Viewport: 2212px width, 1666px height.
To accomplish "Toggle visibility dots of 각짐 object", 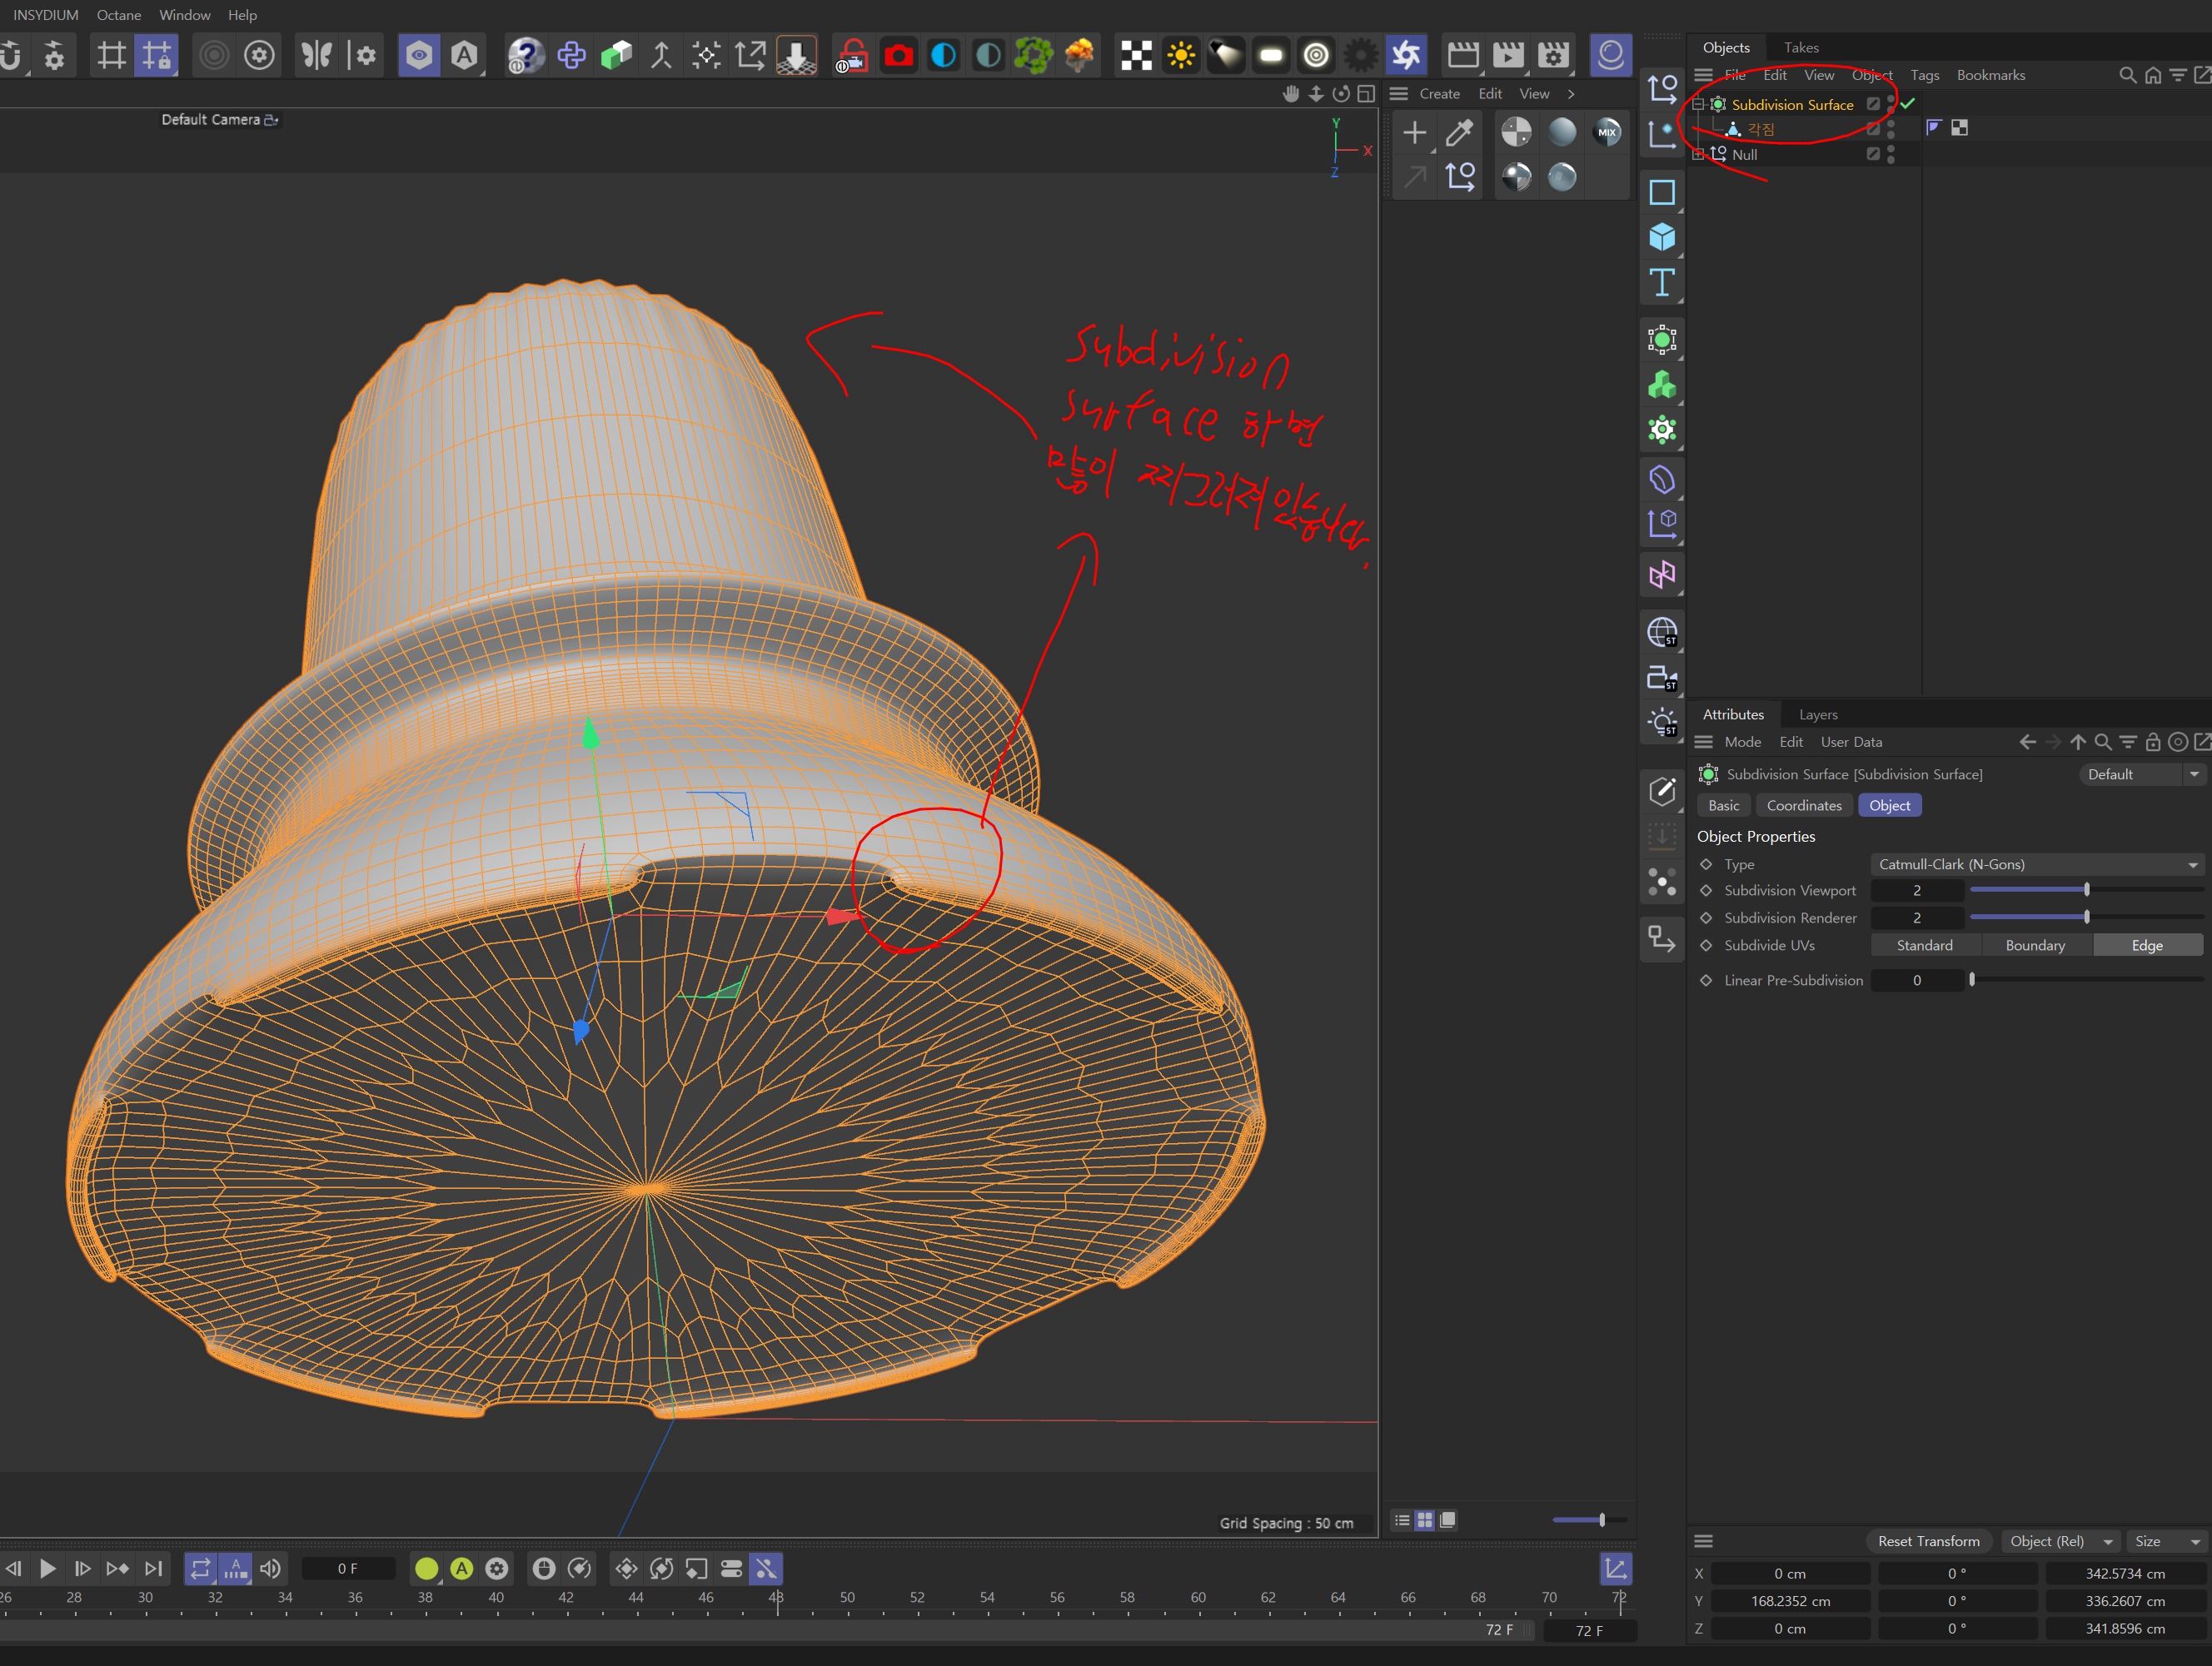I will 1890,129.
